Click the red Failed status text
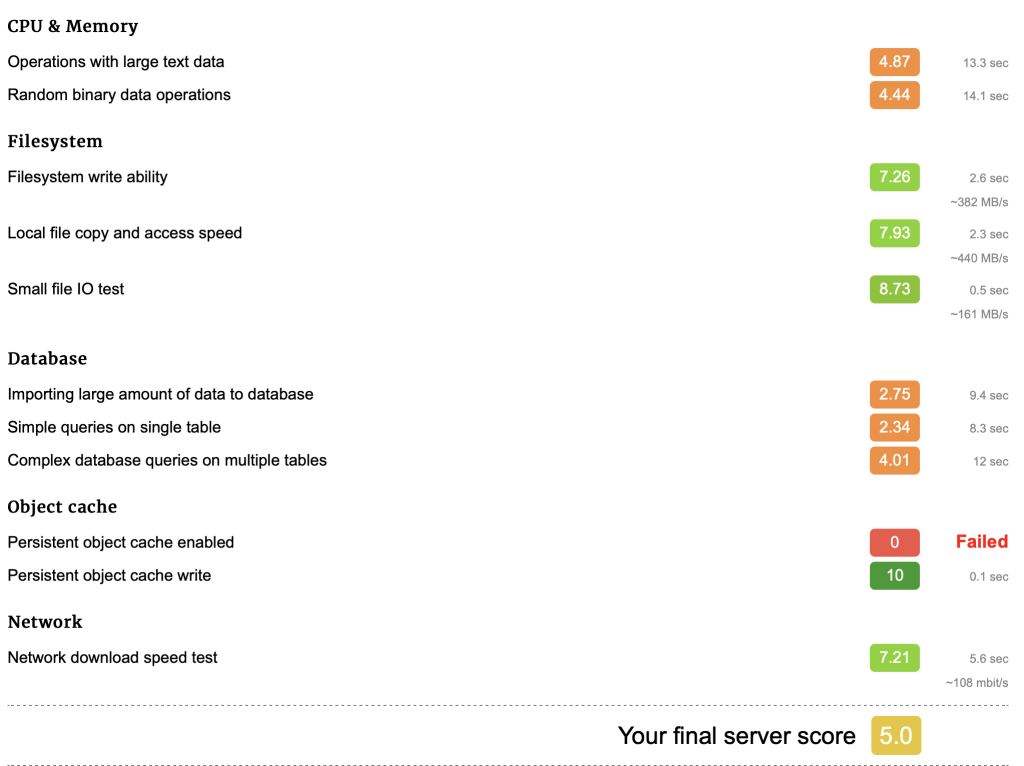Image resolution: width=1024 pixels, height=766 pixels. pyautogui.click(x=981, y=542)
